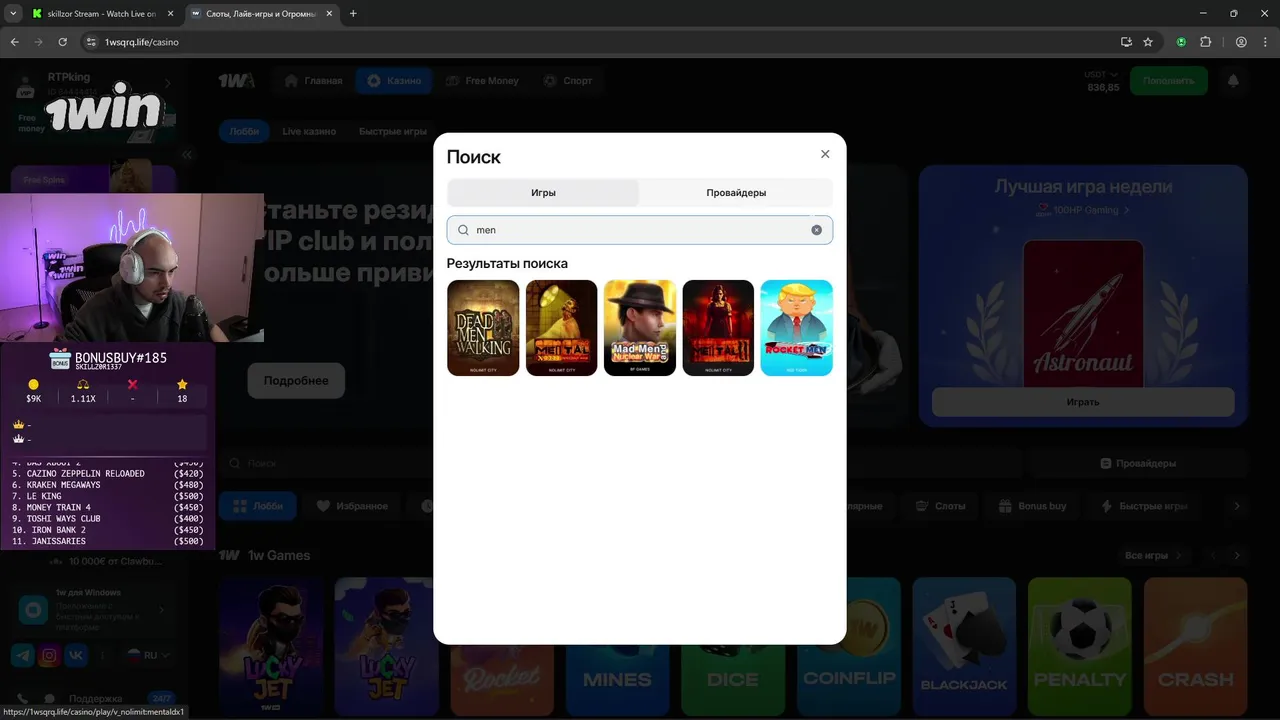Click Играть button under Astronaut

1083,402
